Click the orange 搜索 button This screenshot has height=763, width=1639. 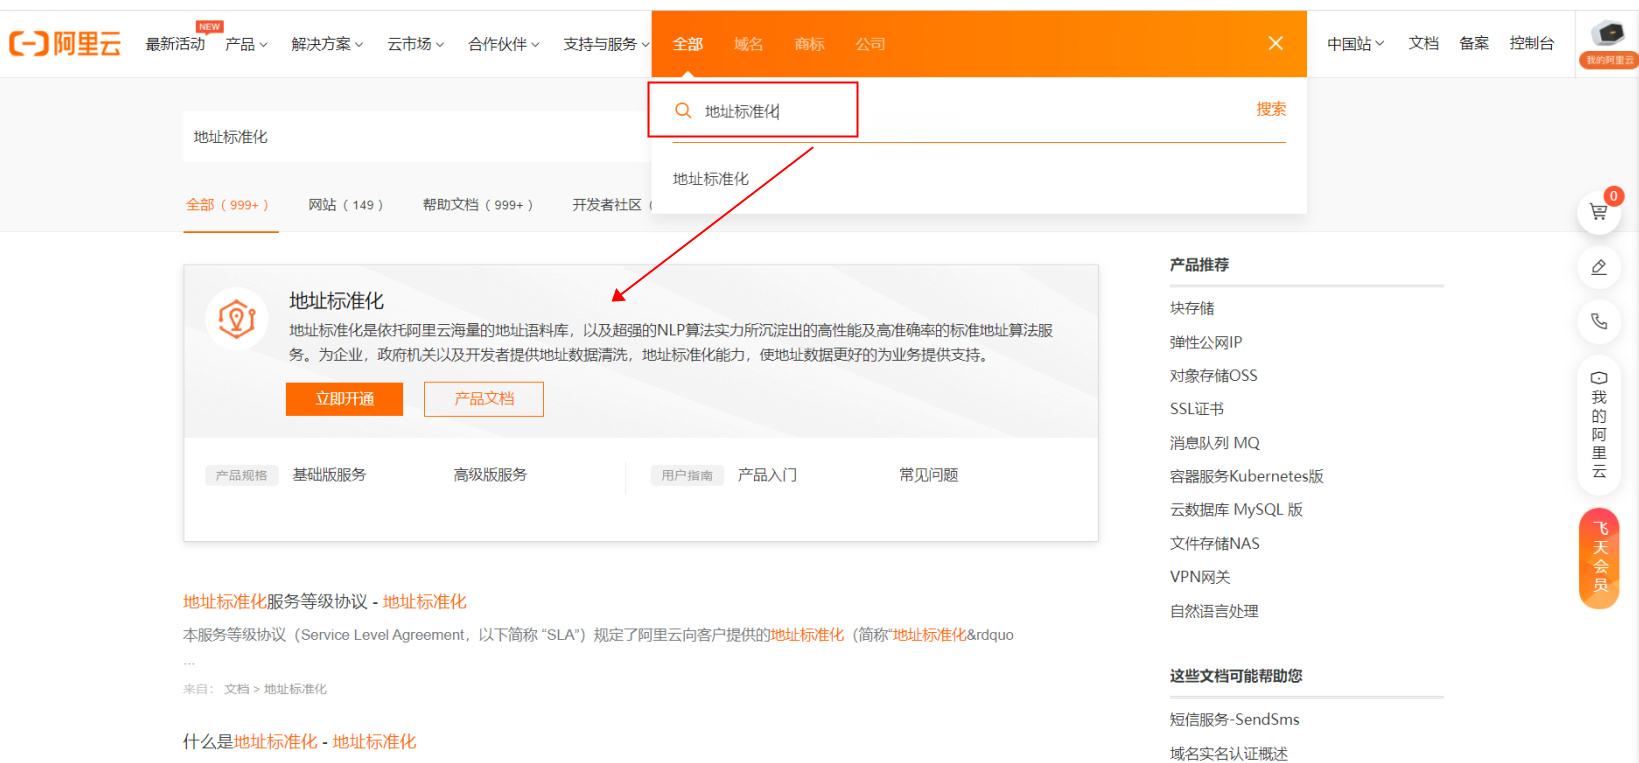(1271, 109)
